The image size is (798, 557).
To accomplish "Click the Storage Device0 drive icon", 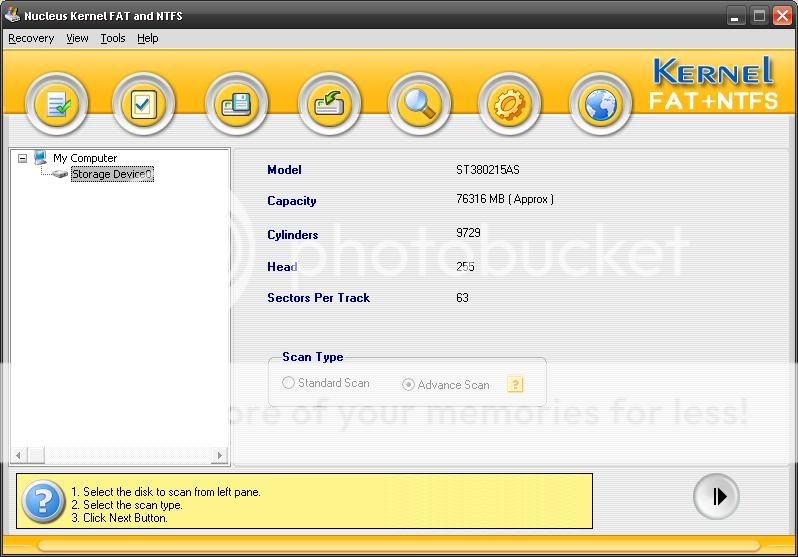I will pos(60,174).
